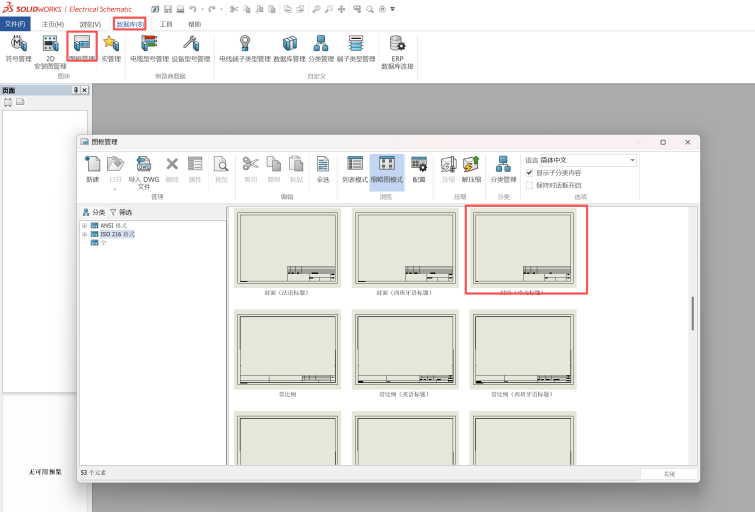Expand the ISO 216 格式 tree node
Viewport: 755px width, 512px height.
click(x=85, y=234)
